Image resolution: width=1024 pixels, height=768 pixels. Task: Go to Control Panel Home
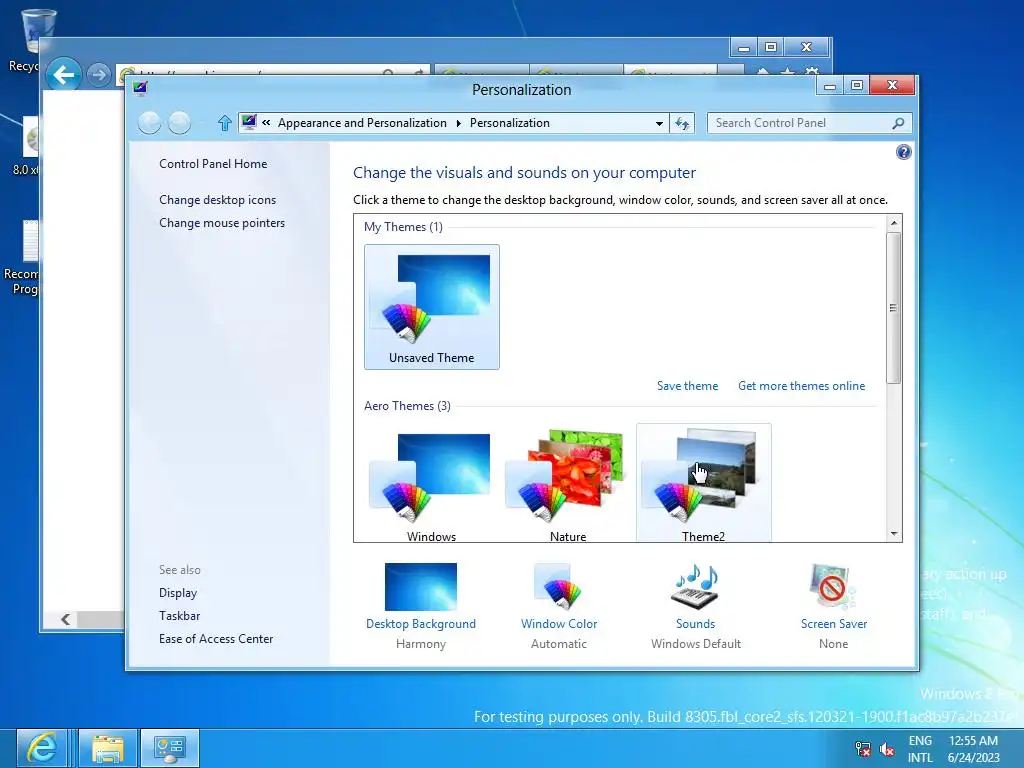213,164
